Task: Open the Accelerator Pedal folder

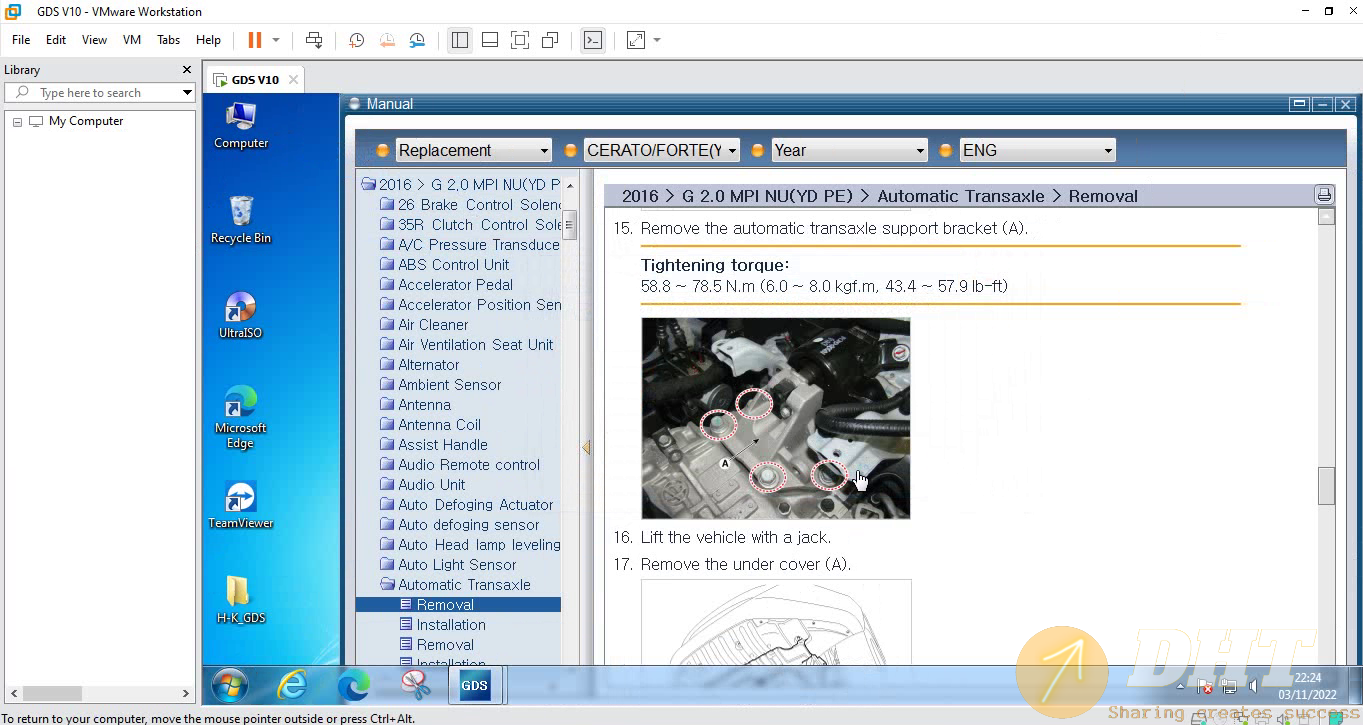Action: [447, 285]
